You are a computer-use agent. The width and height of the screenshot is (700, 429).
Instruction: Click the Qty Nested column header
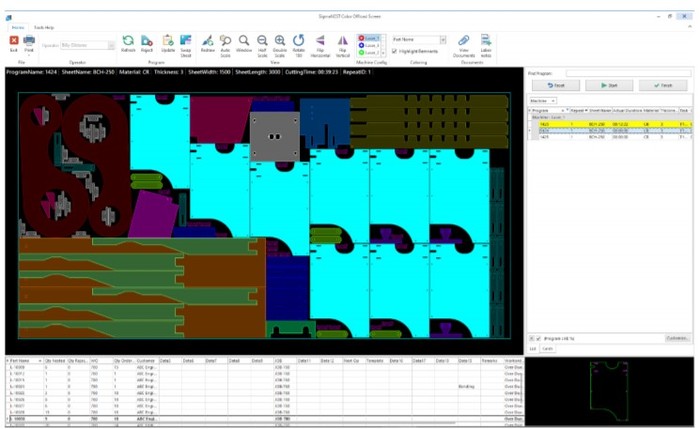pyautogui.click(x=55, y=361)
